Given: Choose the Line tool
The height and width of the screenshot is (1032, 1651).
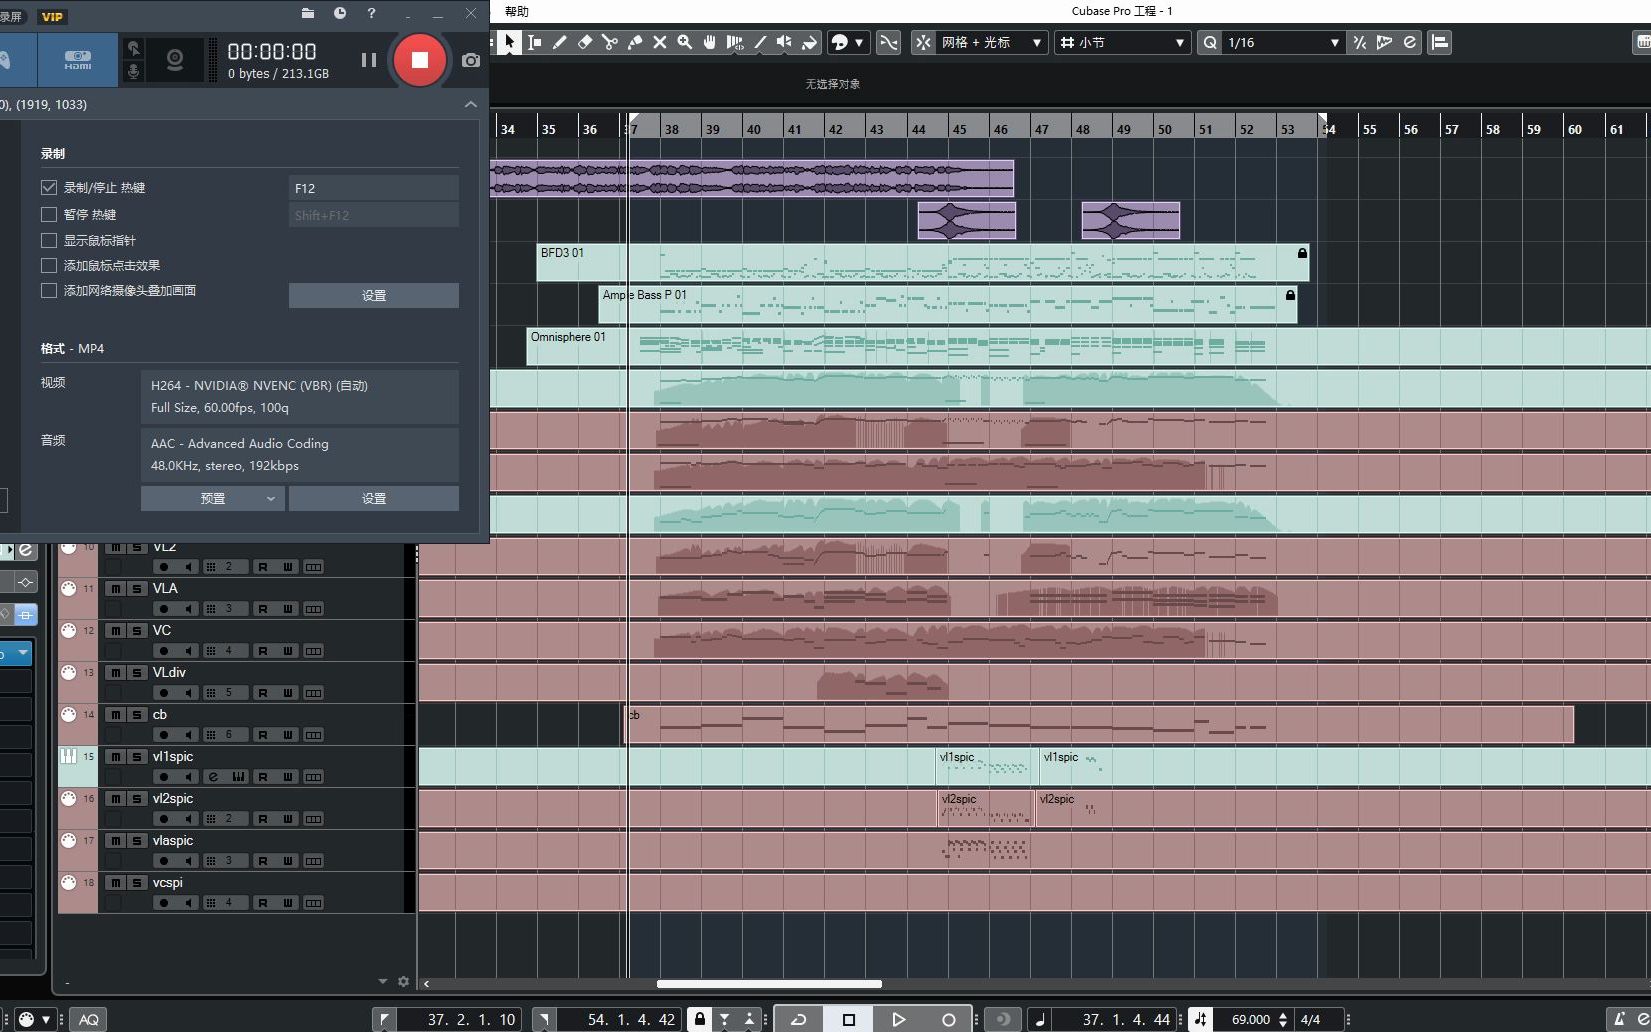Looking at the screenshot, I should pyautogui.click(x=760, y=42).
